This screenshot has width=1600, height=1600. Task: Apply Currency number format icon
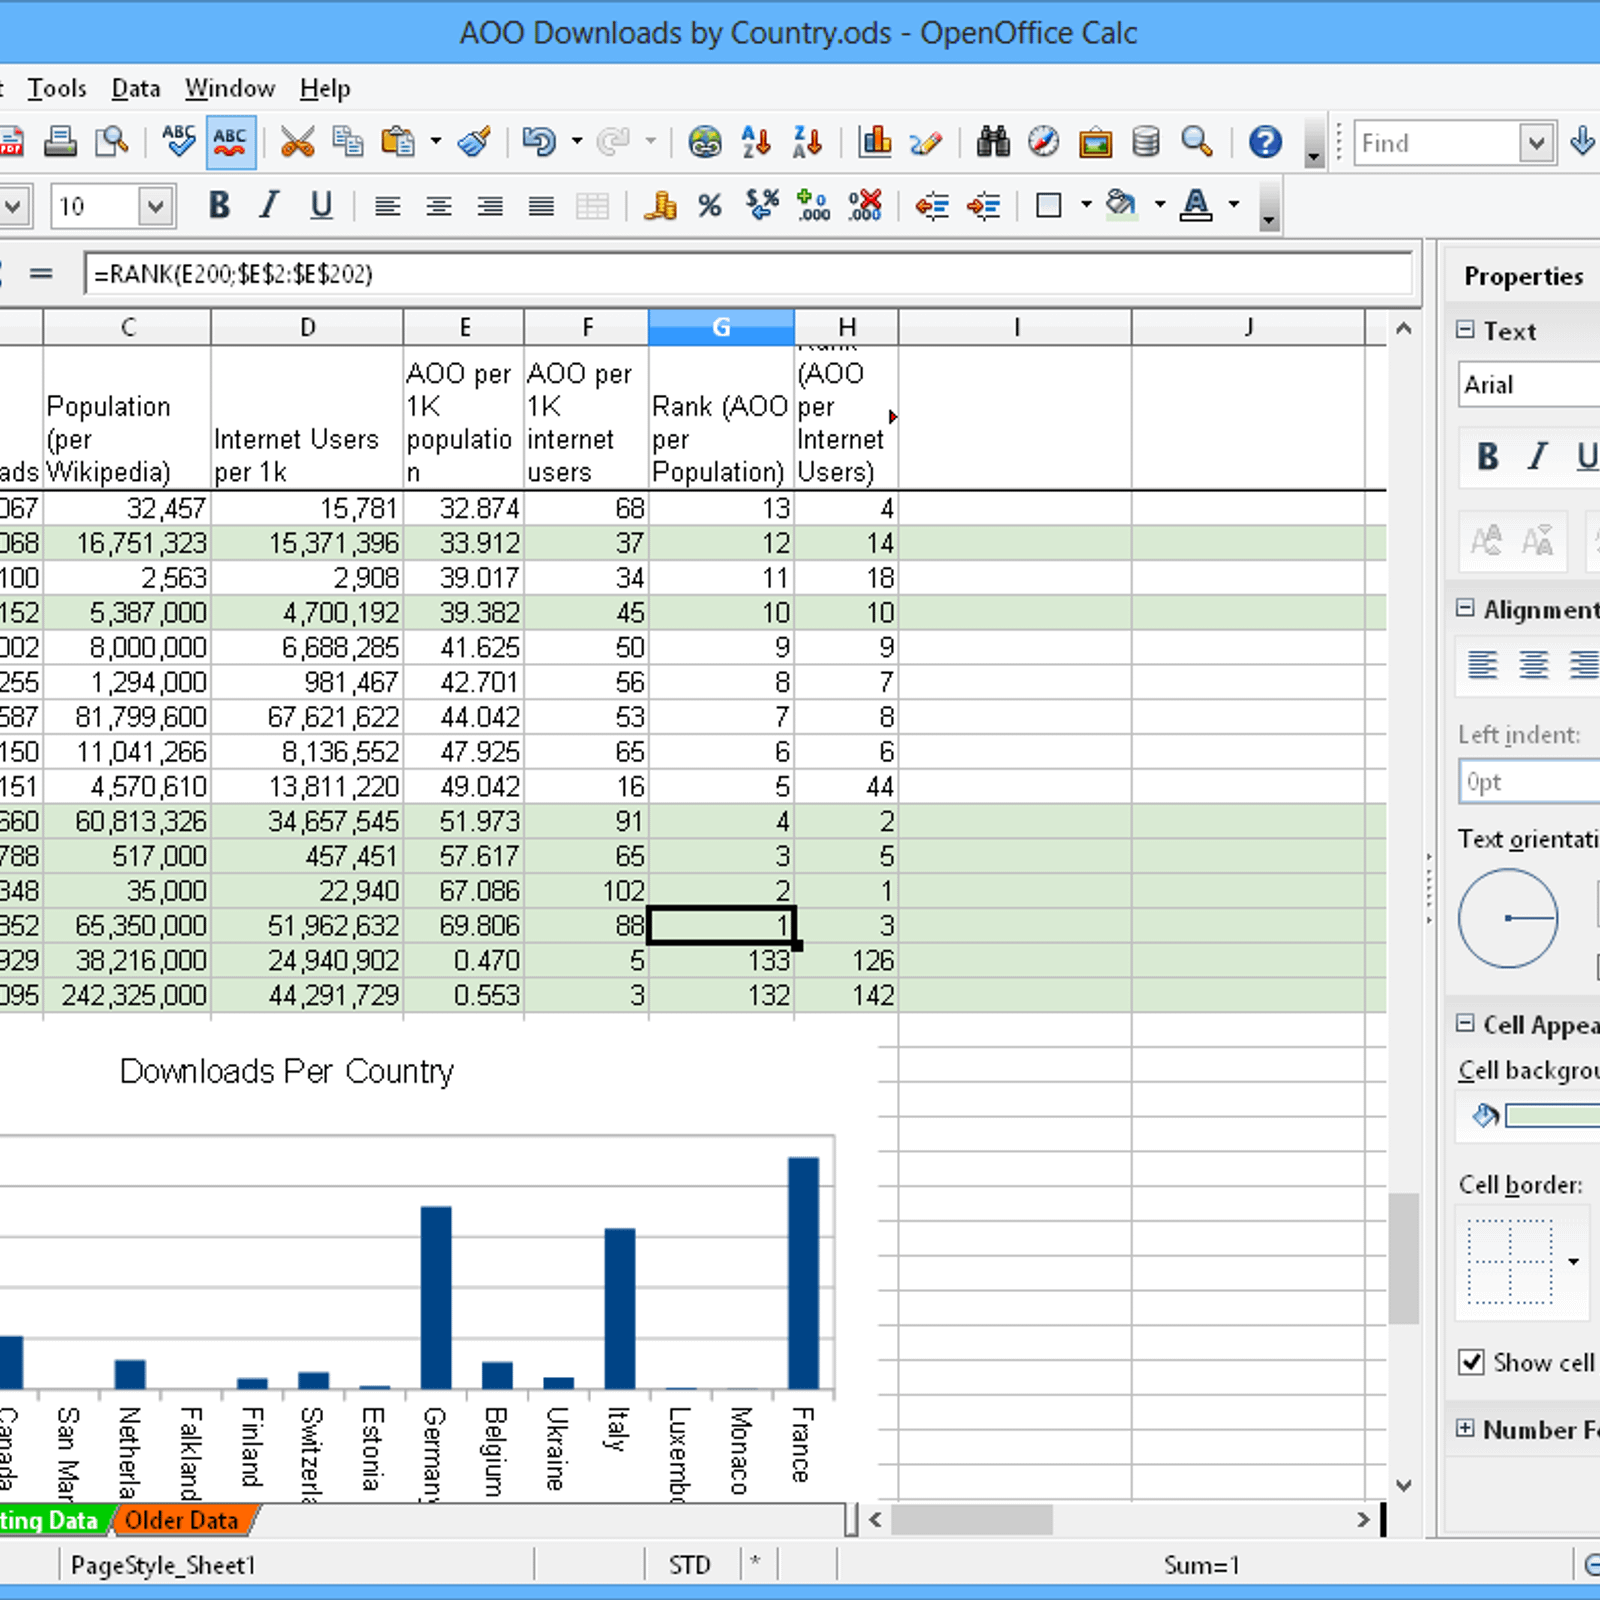point(660,206)
